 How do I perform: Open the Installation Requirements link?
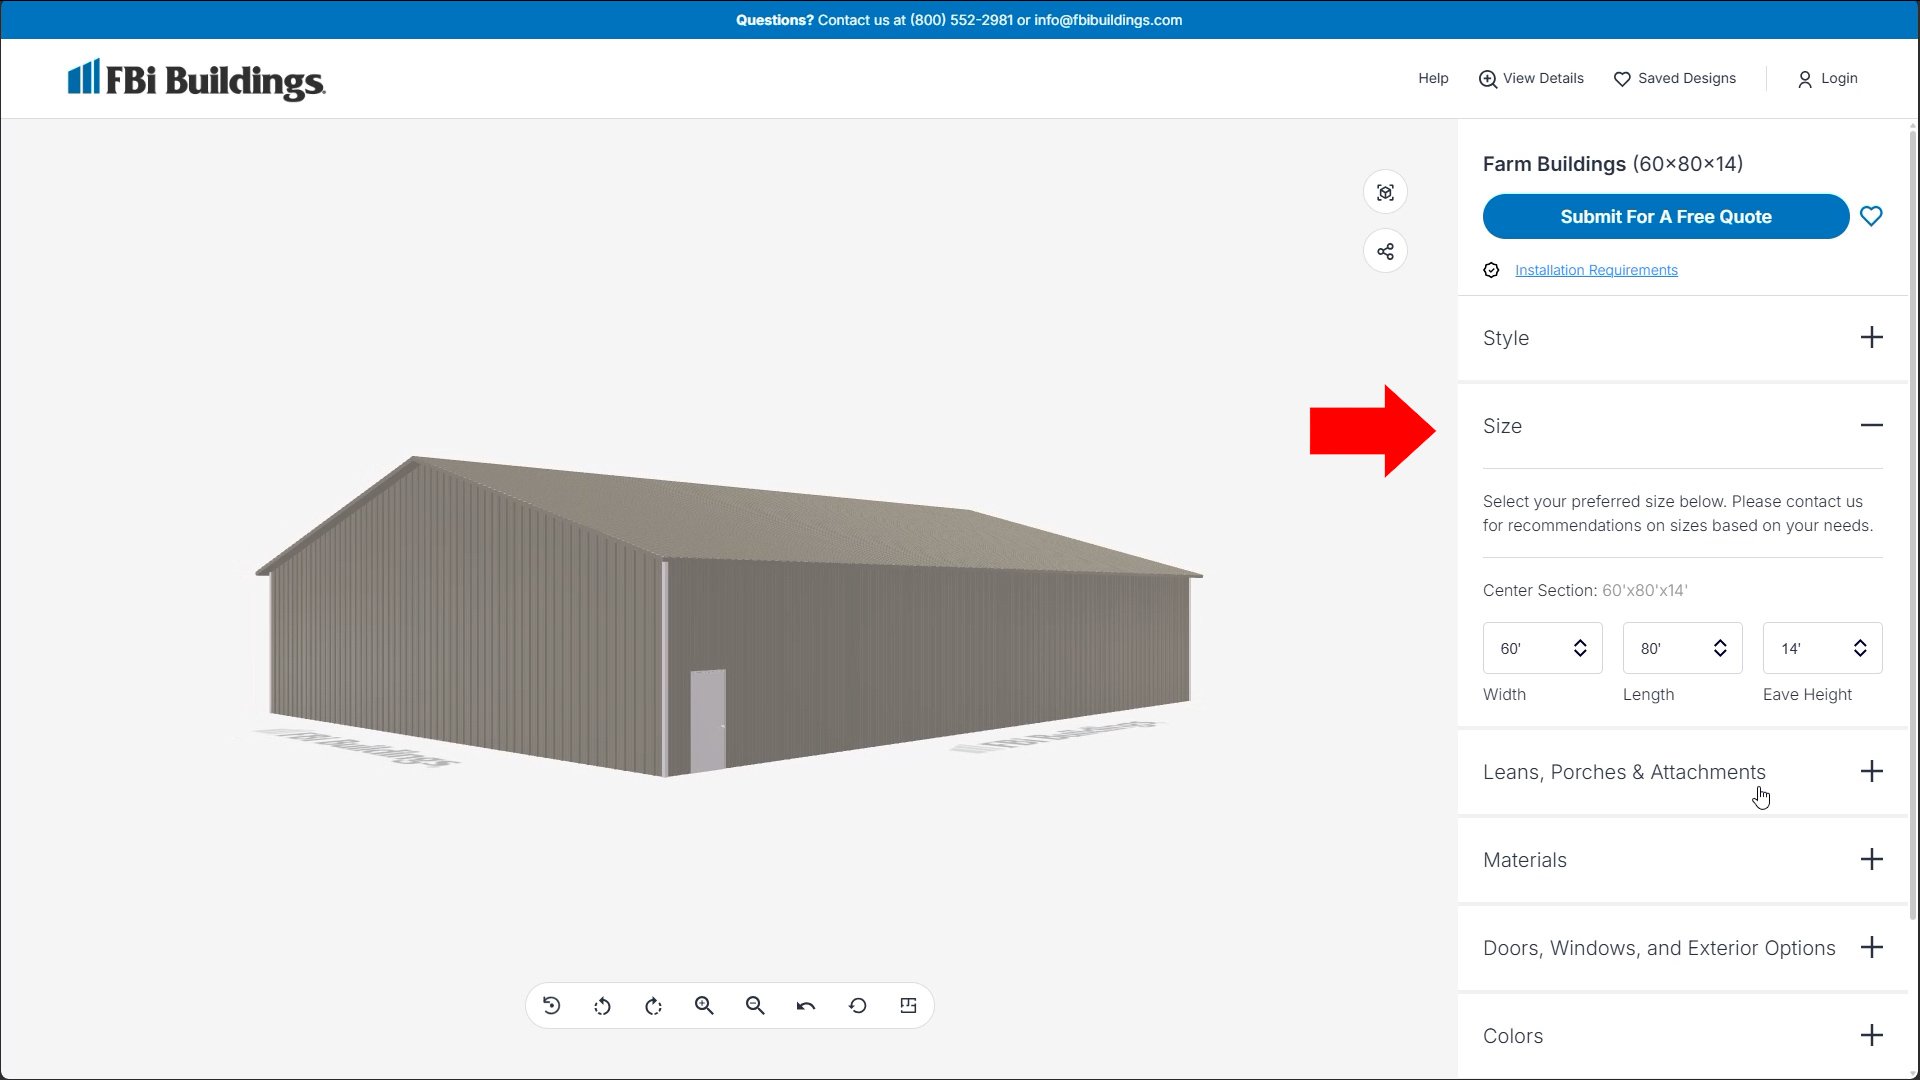pos(1596,270)
